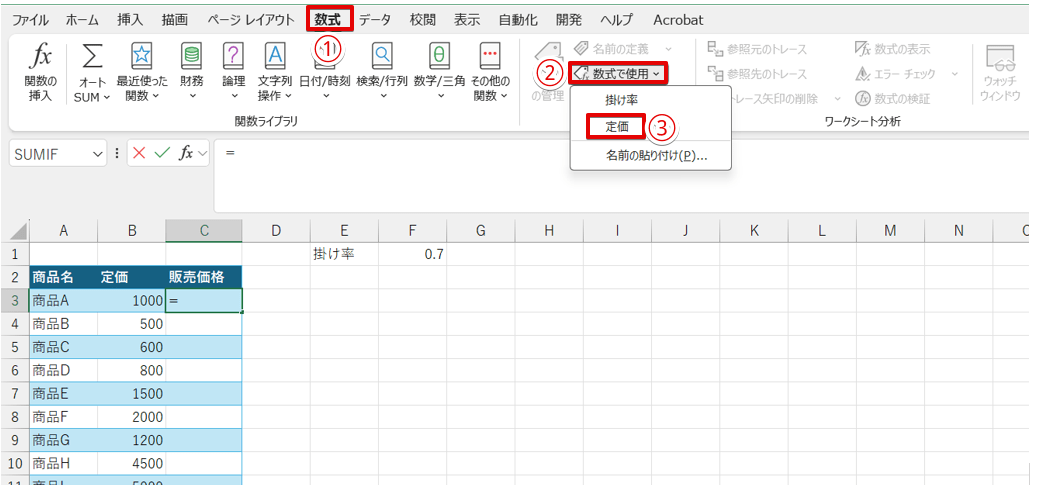Select cell F1 containing 0.7
Viewport: 1037px width, 485px height.
pyautogui.click(x=412, y=253)
